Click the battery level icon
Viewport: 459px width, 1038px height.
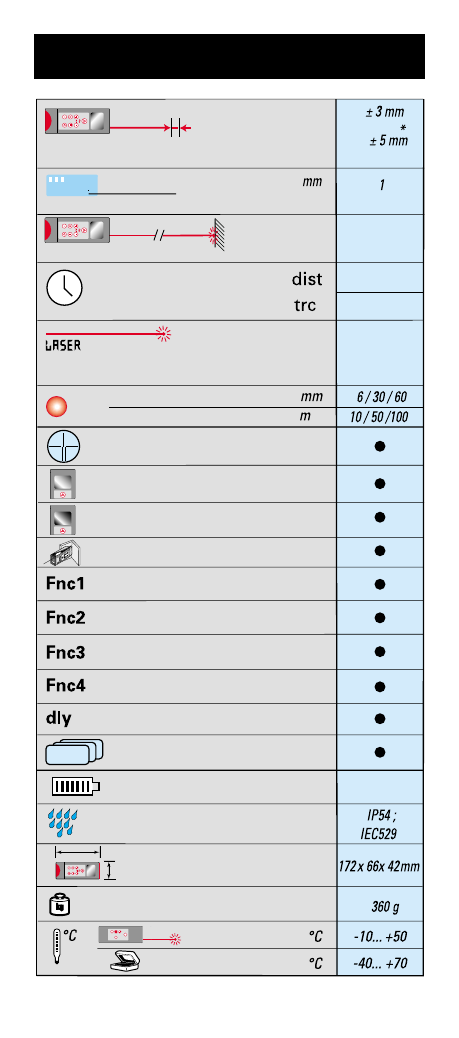click(x=76, y=786)
